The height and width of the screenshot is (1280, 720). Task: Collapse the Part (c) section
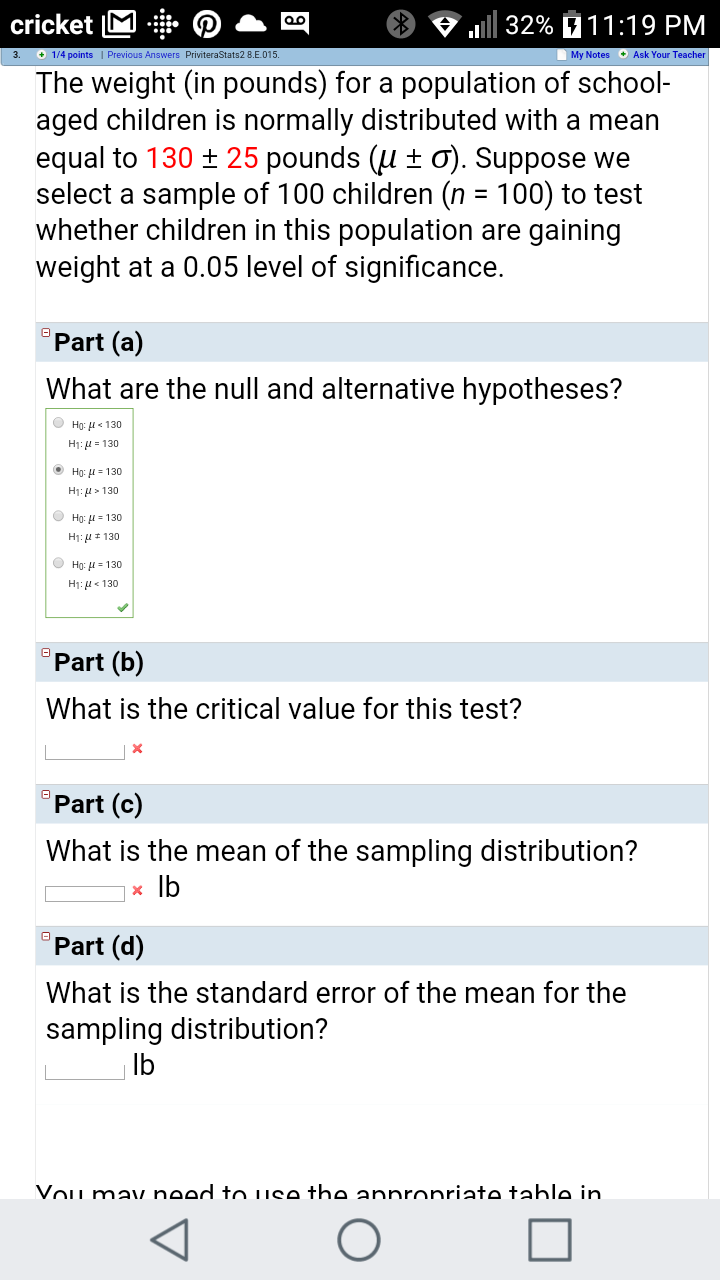tap(45, 794)
